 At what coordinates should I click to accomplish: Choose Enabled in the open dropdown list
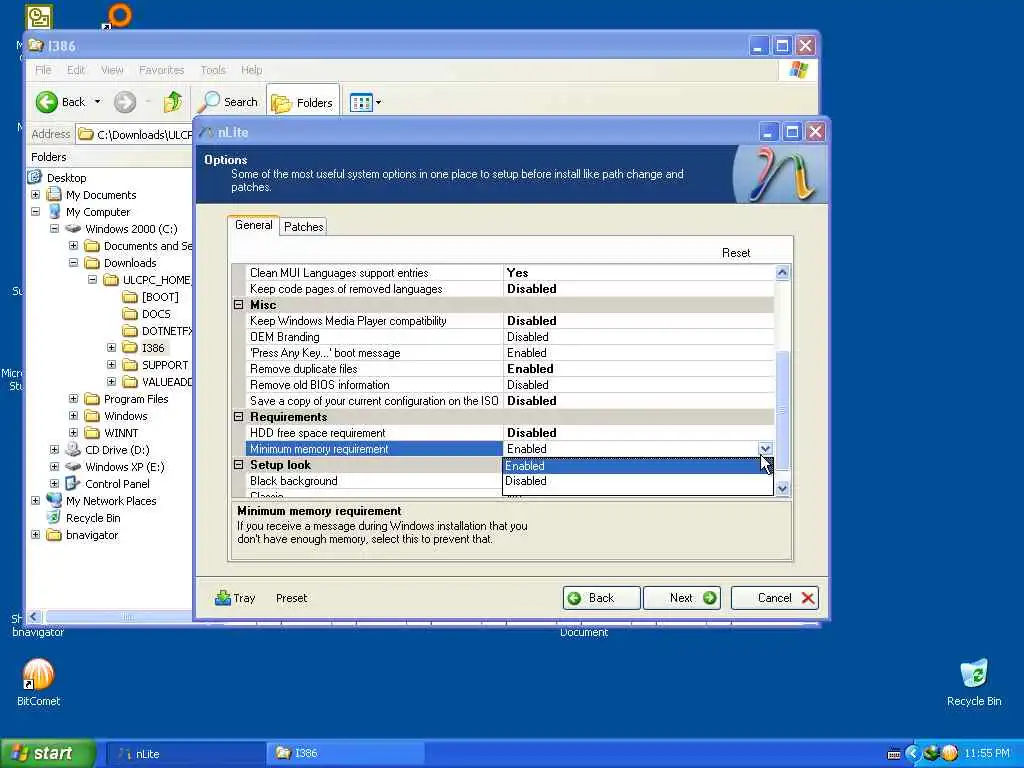click(637, 466)
